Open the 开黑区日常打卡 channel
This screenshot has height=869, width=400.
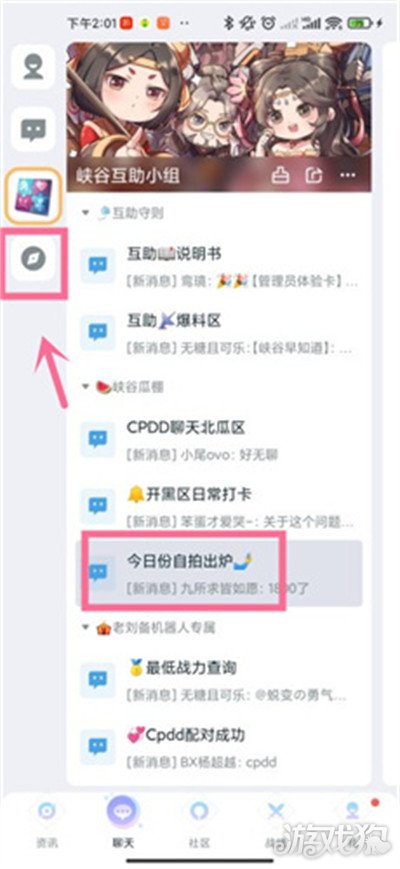pyautogui.click(x=219, y=507)
